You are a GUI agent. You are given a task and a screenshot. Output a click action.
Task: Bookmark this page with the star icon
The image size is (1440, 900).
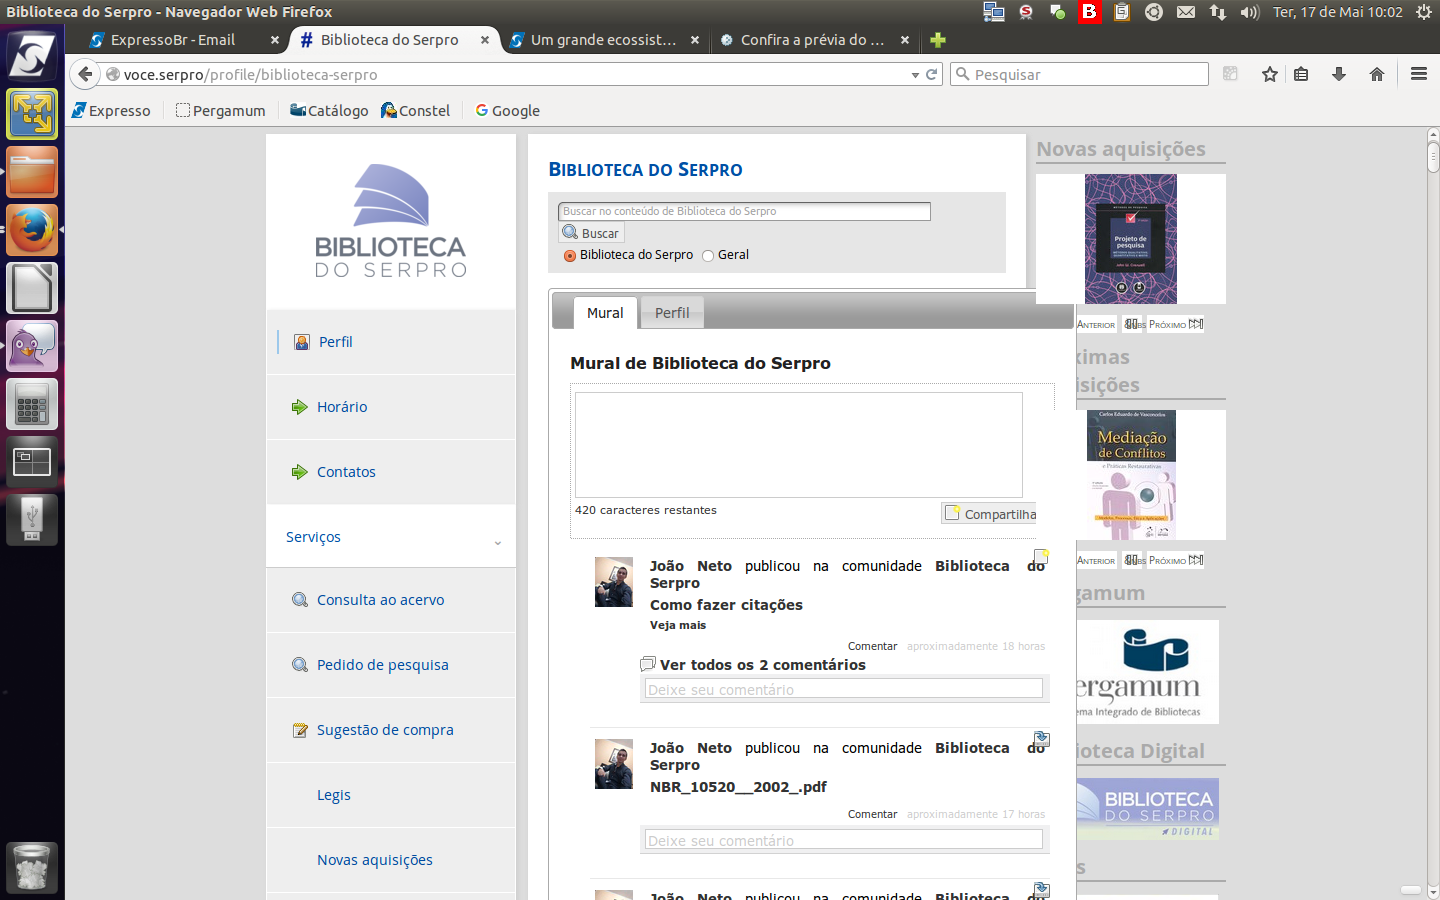click(1270, 74)
